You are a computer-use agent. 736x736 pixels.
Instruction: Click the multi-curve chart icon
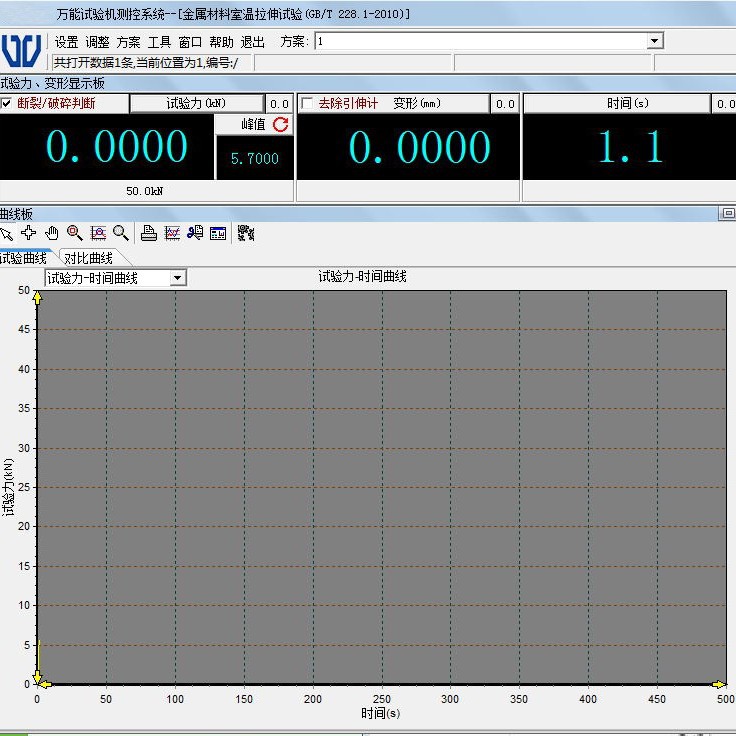click(172, 233)
